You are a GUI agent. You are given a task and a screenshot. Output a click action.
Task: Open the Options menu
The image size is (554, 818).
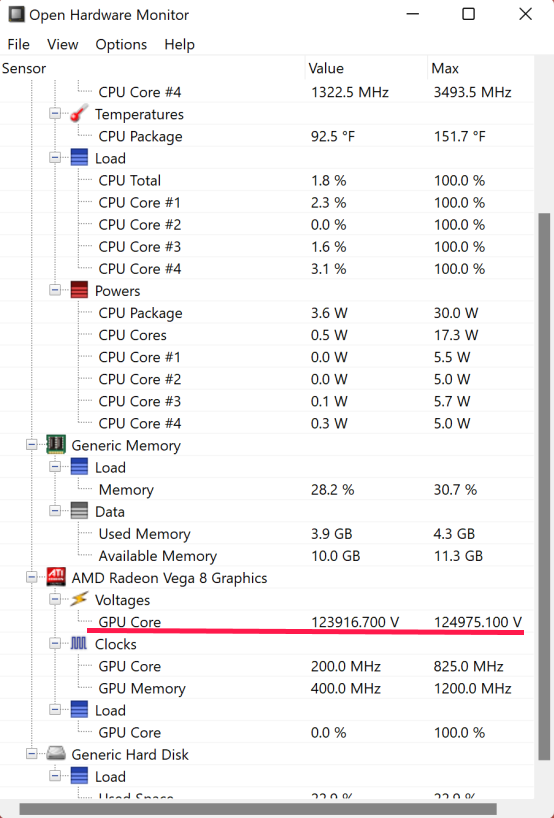pyautogui.click(x=121, y=44)
